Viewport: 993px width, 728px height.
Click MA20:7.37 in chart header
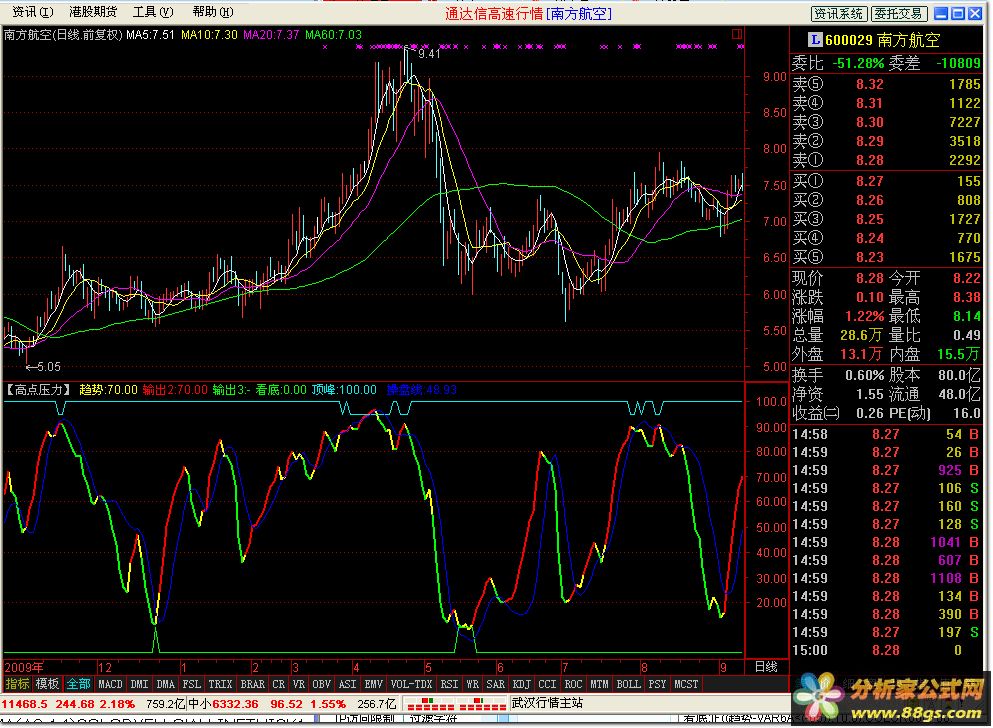click(271, 35)
